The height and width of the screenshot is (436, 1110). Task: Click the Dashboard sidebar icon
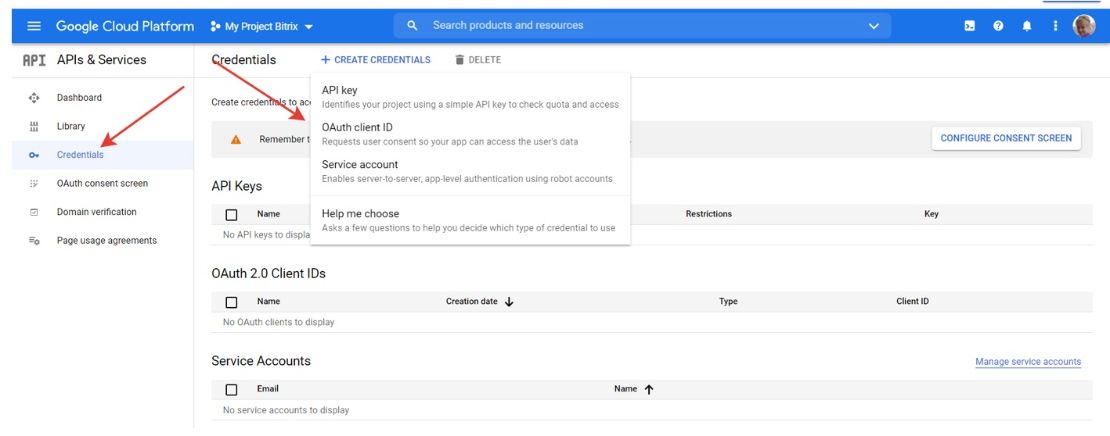coord(35,98)
